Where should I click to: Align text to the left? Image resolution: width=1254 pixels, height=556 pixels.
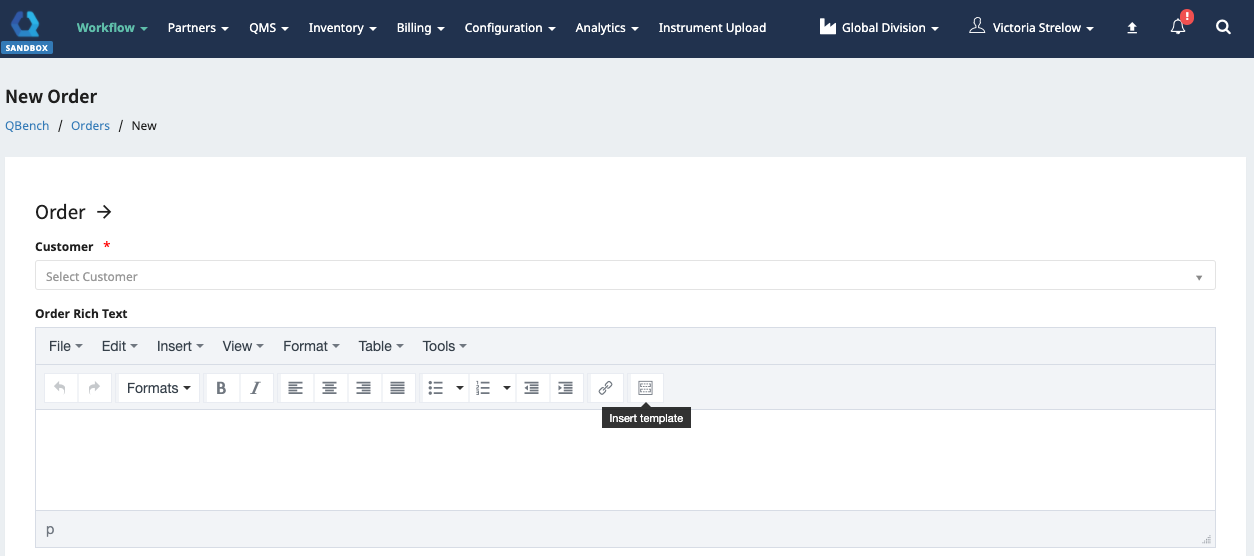(295, 388)
